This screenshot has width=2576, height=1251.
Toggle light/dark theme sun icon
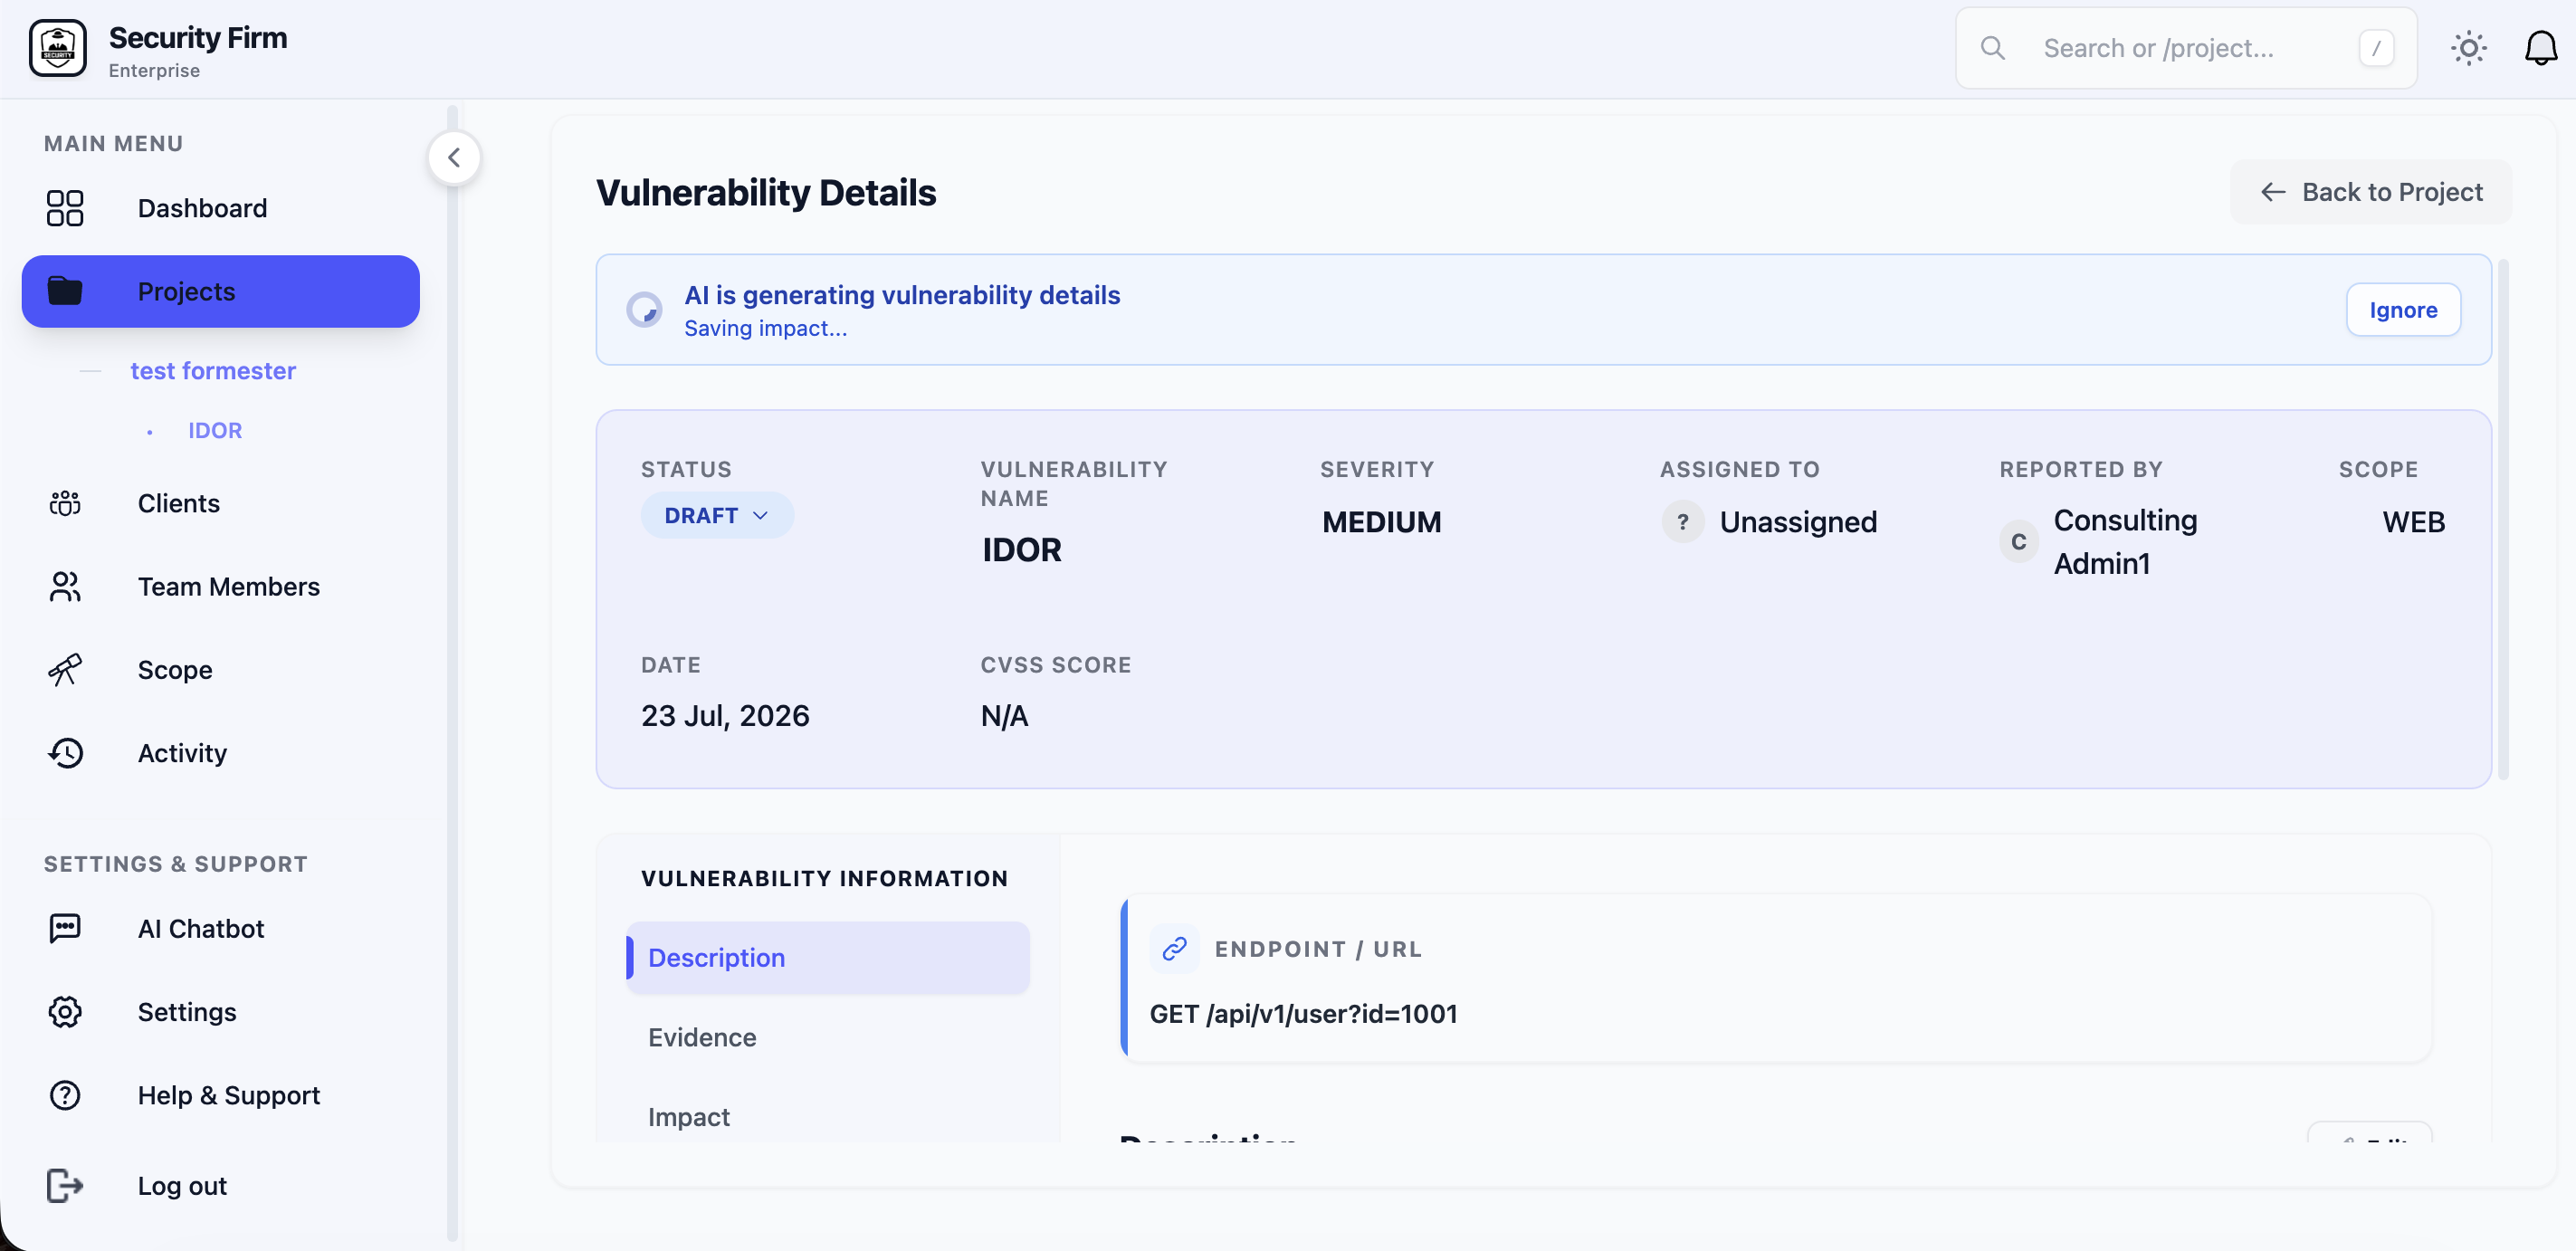coord(2469,48)
